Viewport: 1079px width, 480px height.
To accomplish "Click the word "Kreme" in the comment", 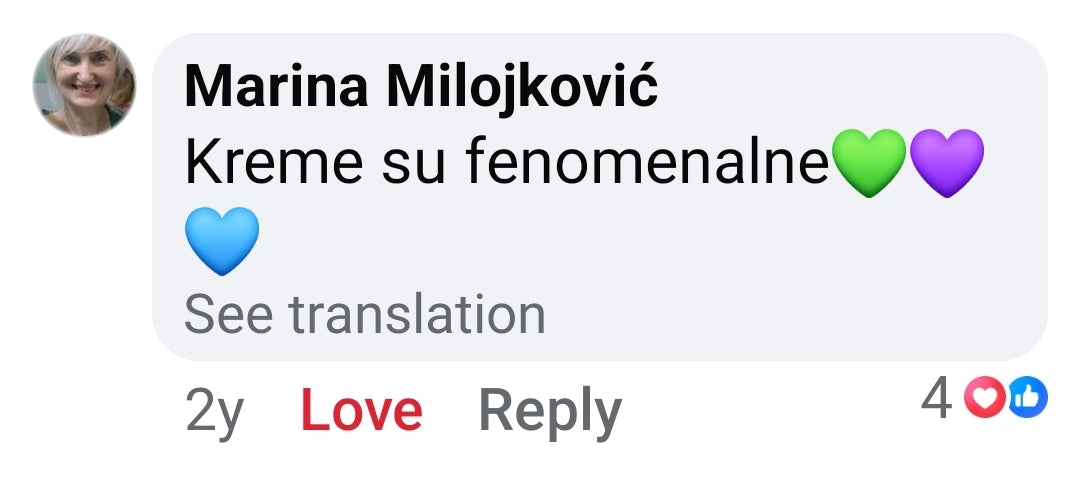I will pyautogui.click(x=270, y=164).
